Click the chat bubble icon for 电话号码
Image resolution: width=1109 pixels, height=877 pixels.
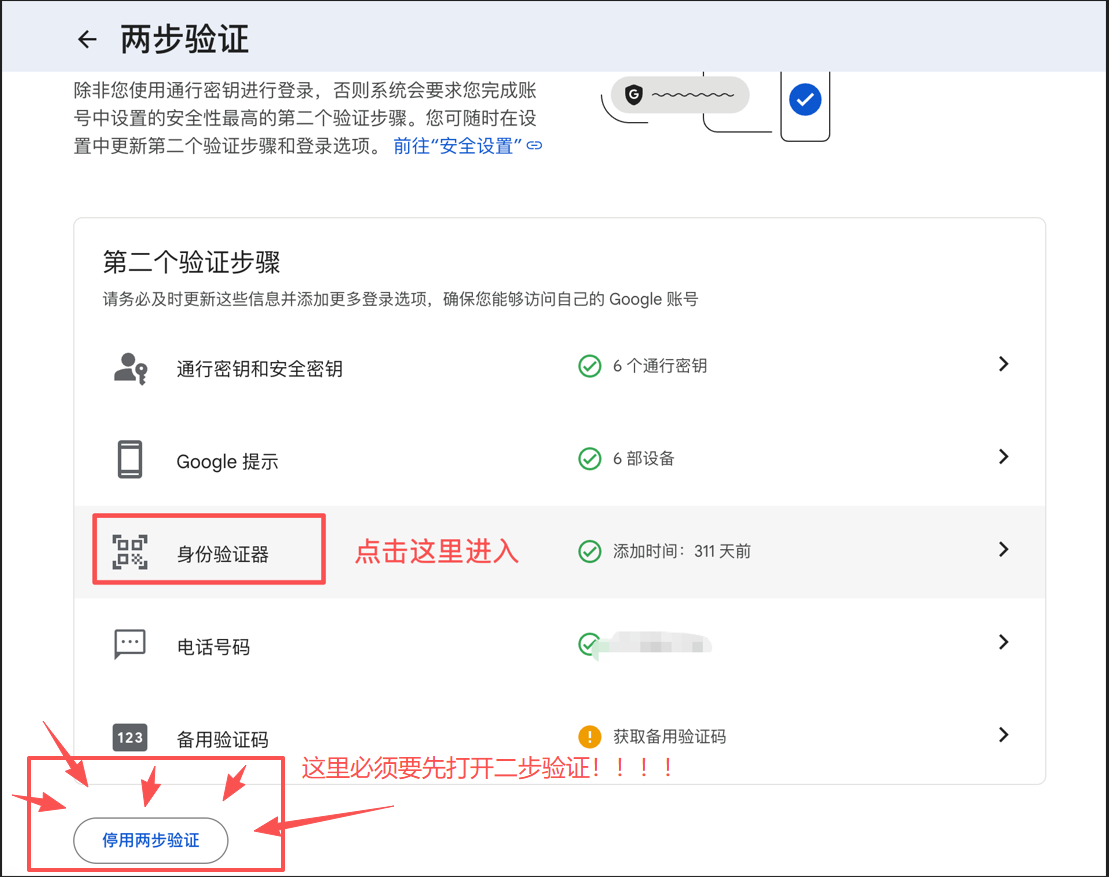click(x=130, y=644)
